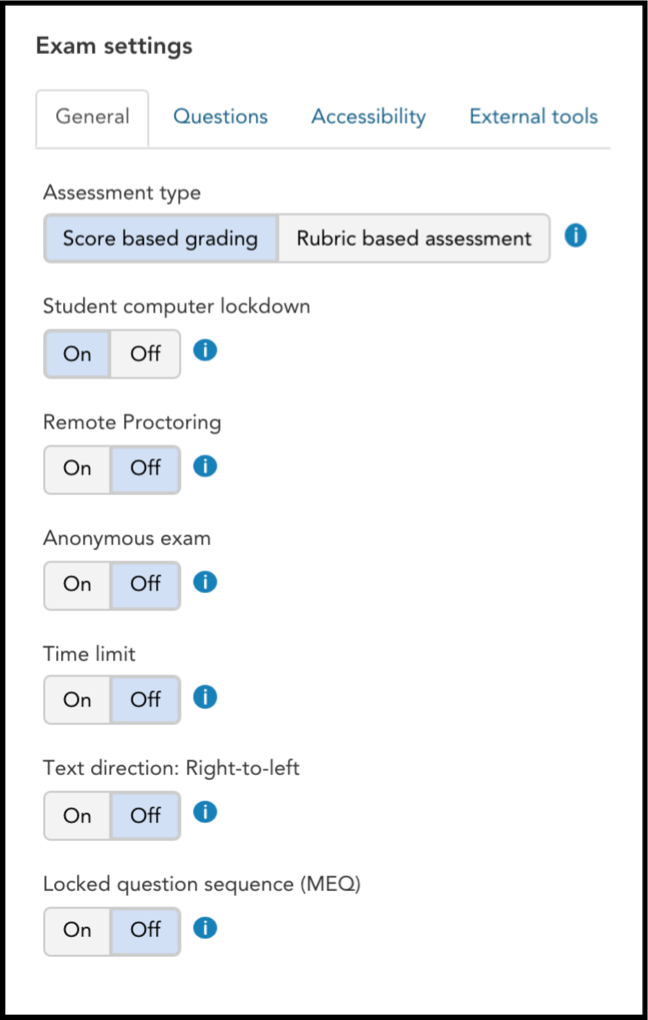View Time limit info tooltip icon
The height and width of the screenshot is (1020, 648).
[205, 697]
